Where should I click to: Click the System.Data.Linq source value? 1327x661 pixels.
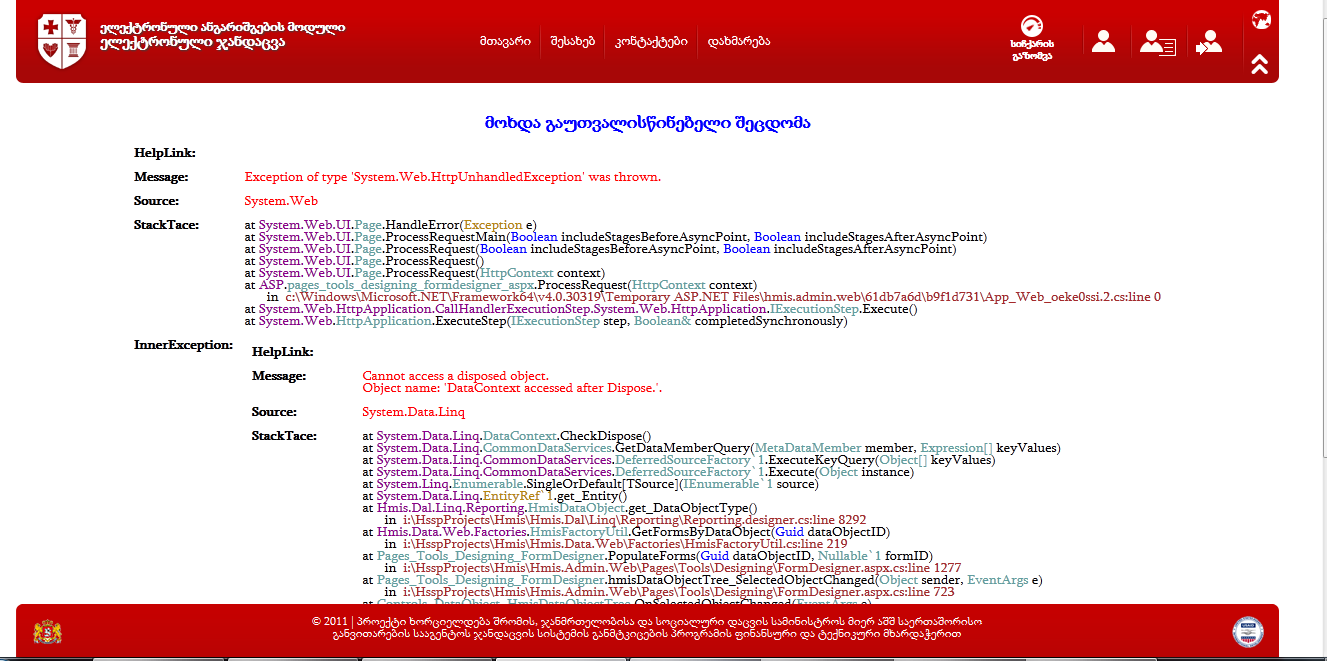(x=413, y=411)
